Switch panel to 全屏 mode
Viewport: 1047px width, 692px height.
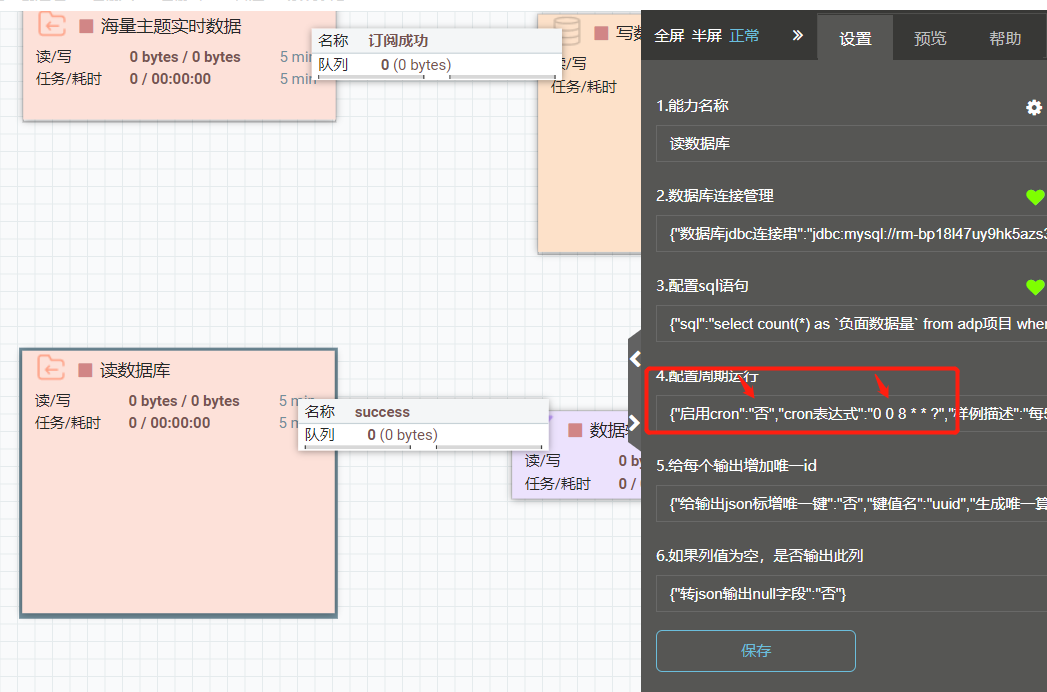click(x=669, y=36)
